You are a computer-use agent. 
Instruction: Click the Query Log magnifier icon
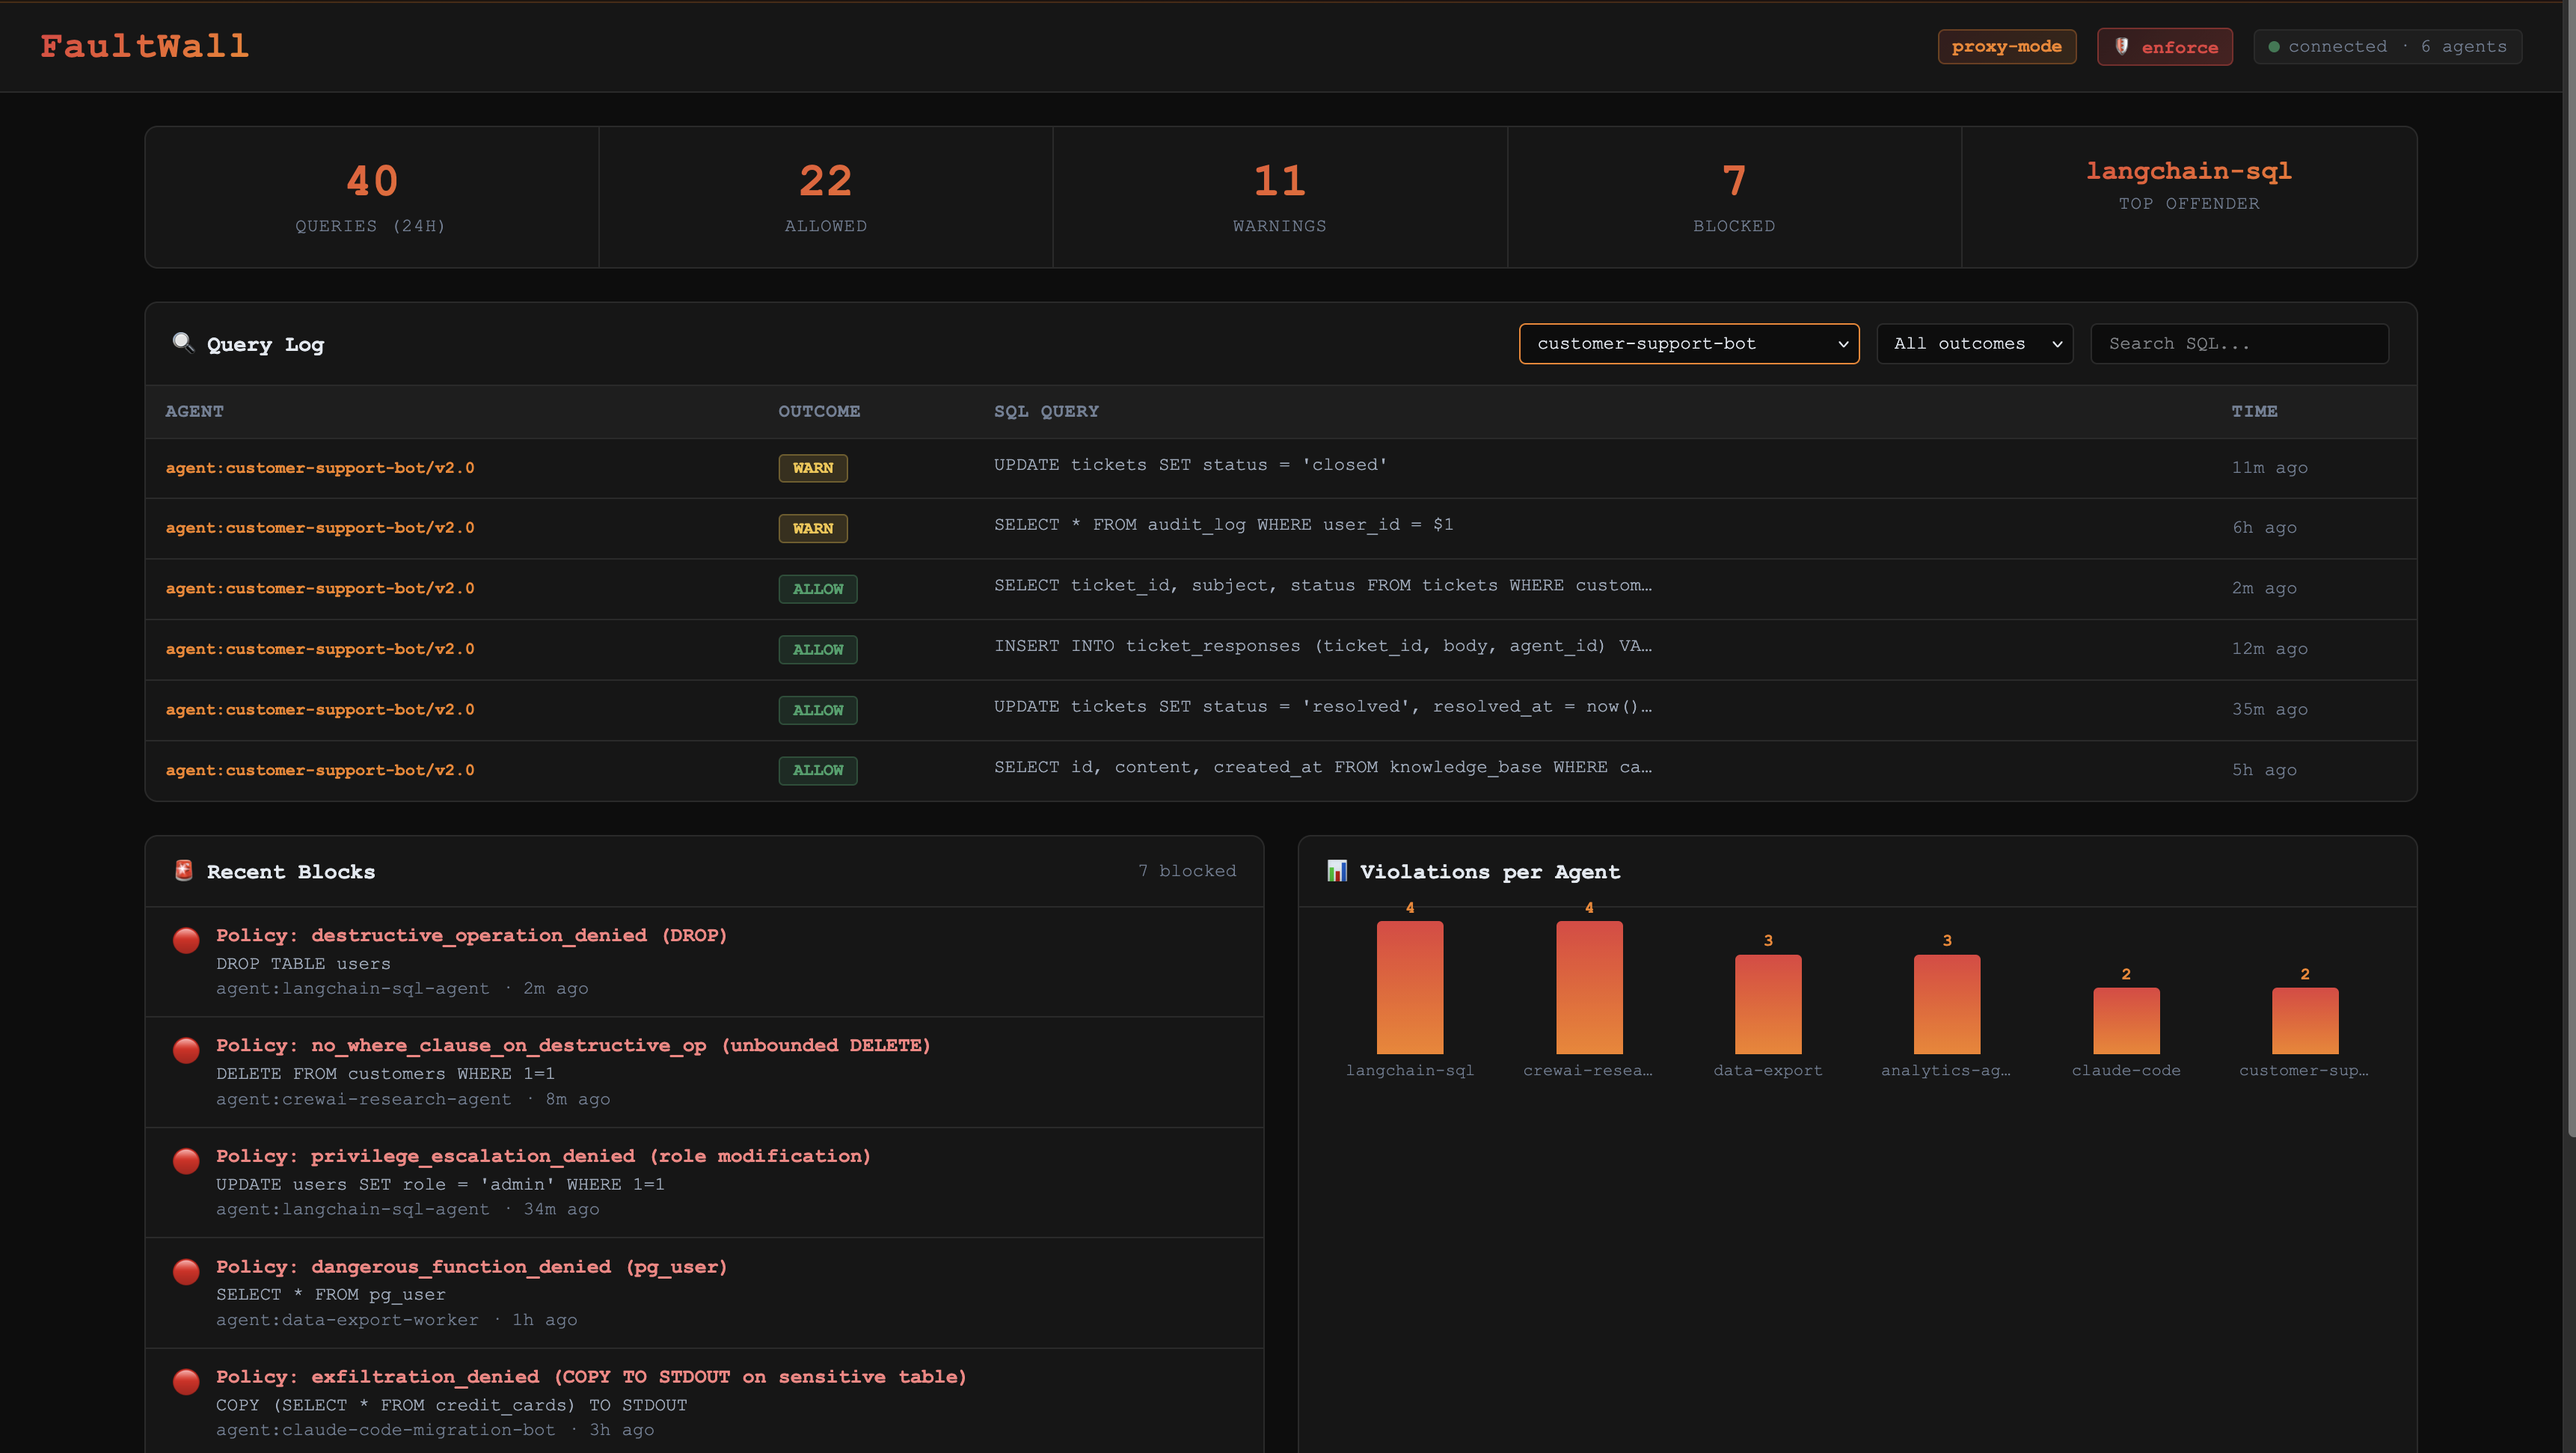point(183,342)
